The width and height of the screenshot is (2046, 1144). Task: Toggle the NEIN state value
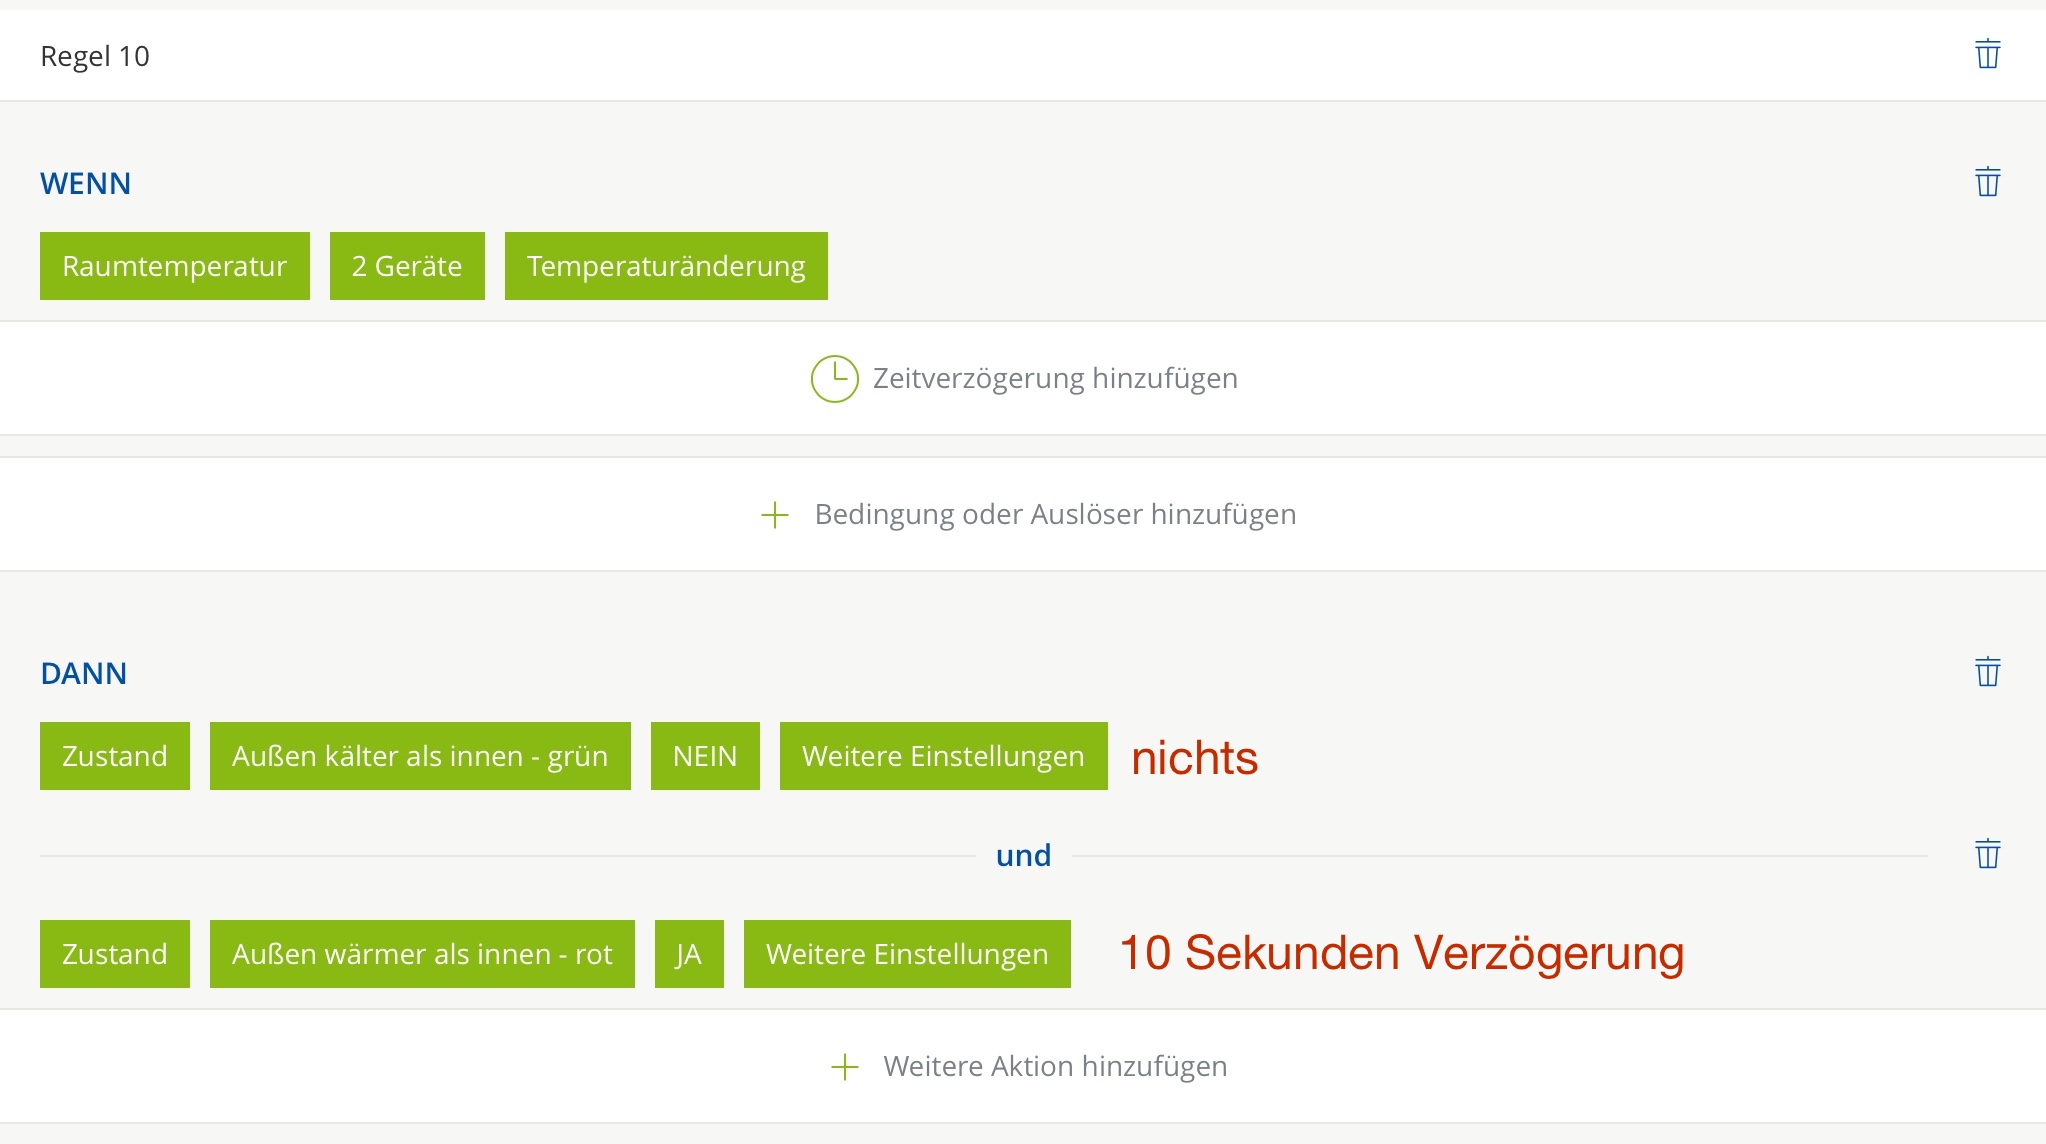705,756
